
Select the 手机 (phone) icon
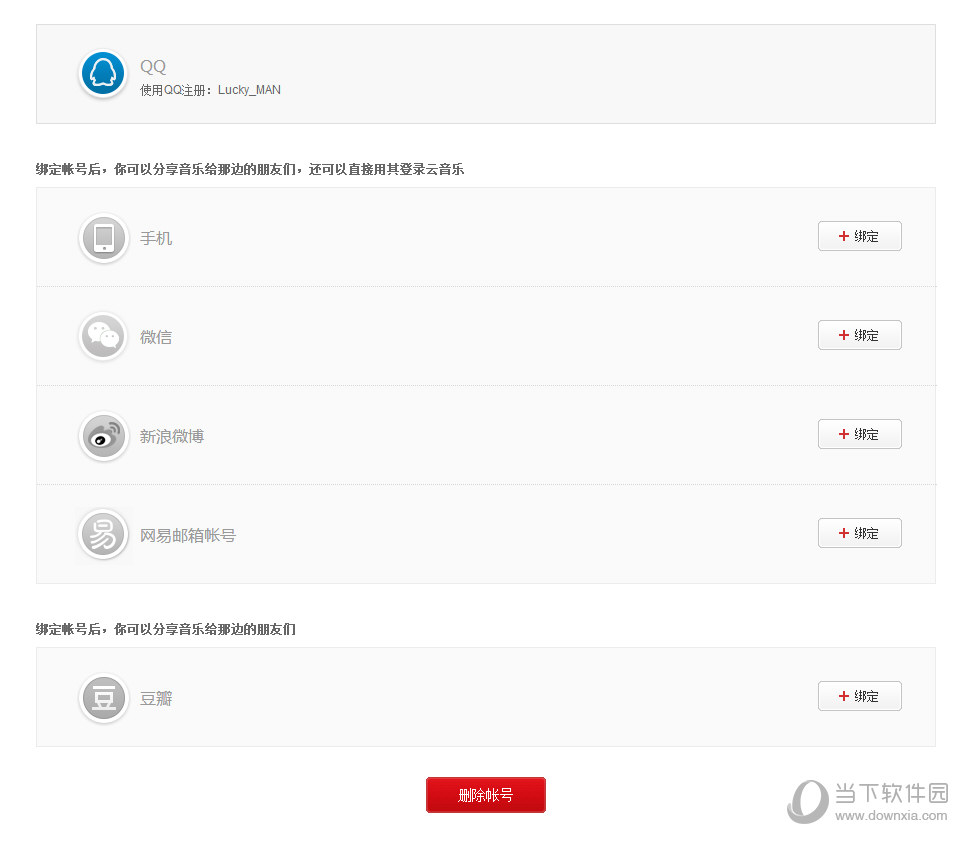point(103,238)
